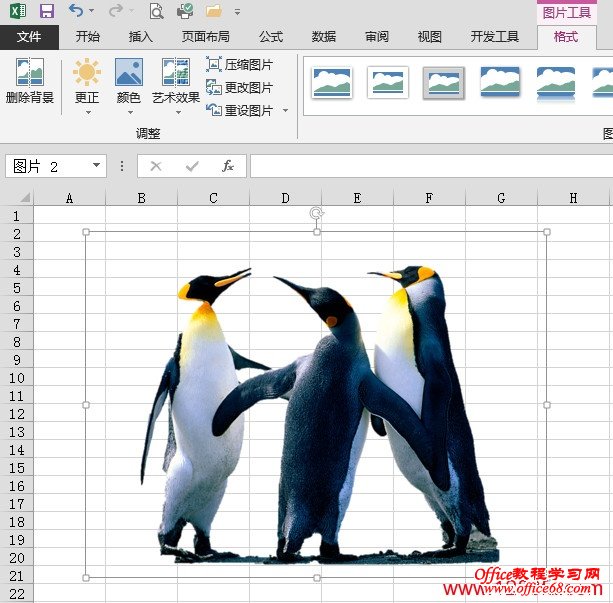
Task: Click the print preview icon in quick access toolbar
Action: [156, 11]
